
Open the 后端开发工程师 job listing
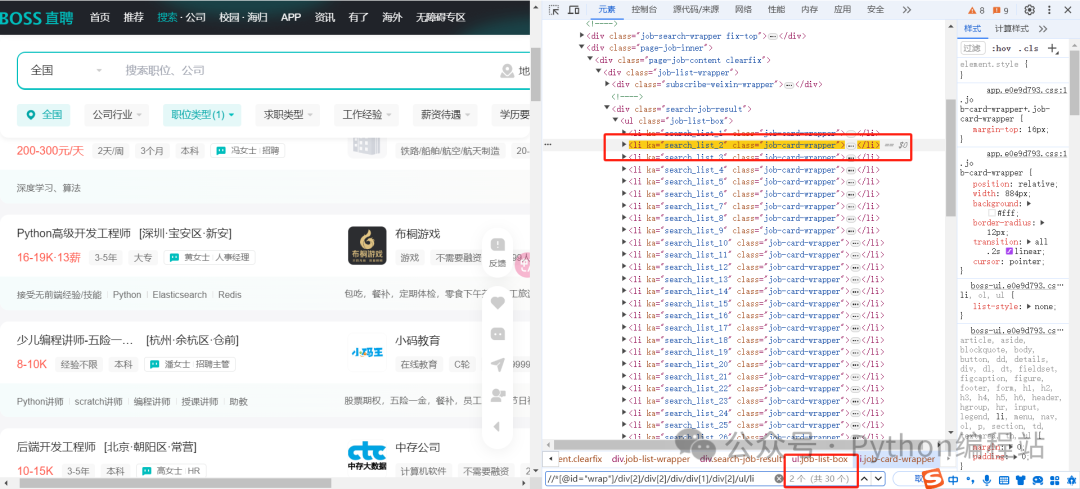point(56,447)
